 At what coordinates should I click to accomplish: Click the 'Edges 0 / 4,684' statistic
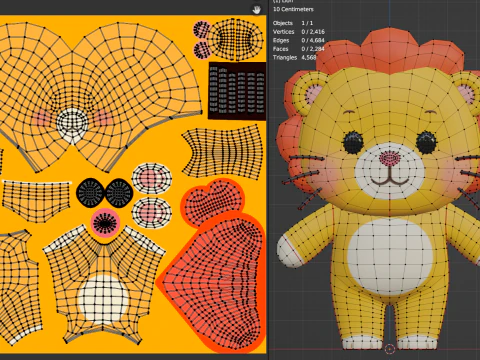299,40
